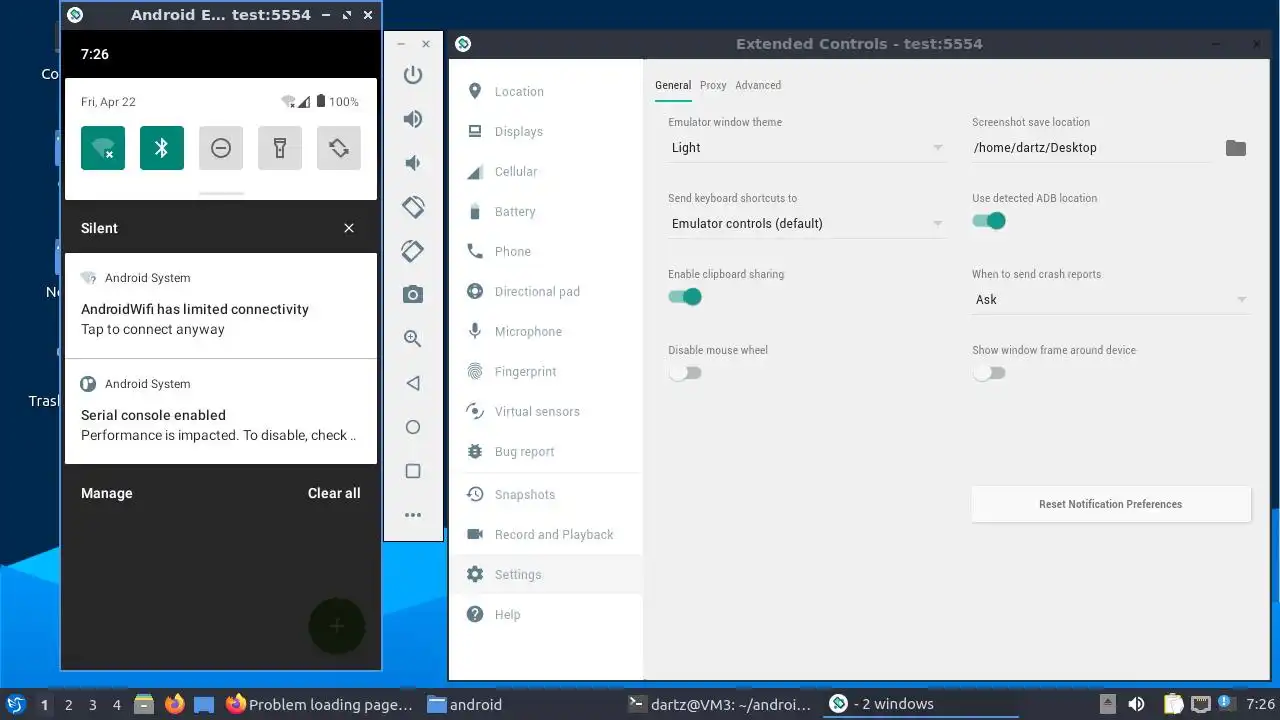The image size is (1280, 720).
Task: Click Manage in Android notification shade
Action: (107, 493)
